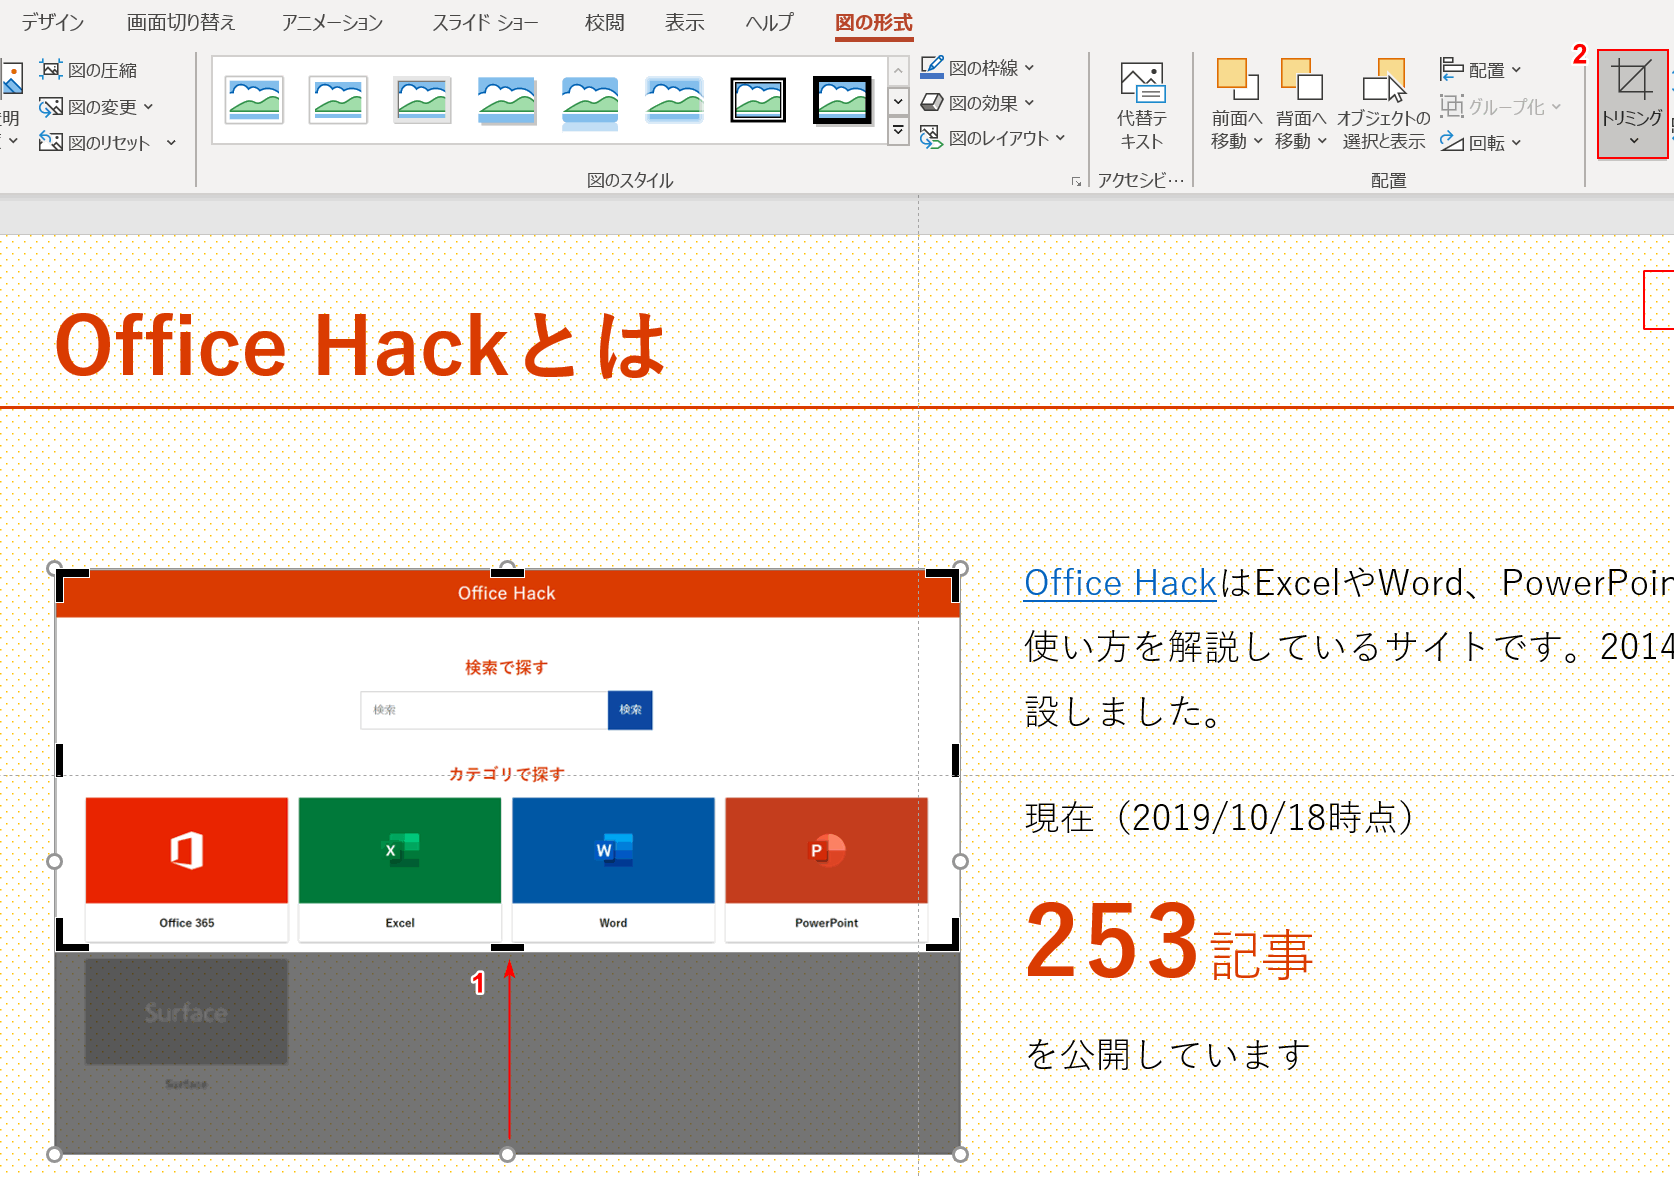
Task: Apply the thin black double frame style
Action: click(x=758, y=100)
